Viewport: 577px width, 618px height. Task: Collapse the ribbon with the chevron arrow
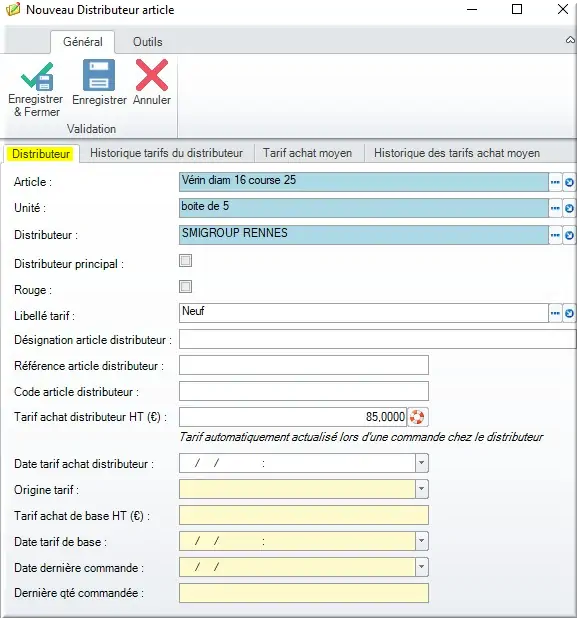click(x=570, y=40)
